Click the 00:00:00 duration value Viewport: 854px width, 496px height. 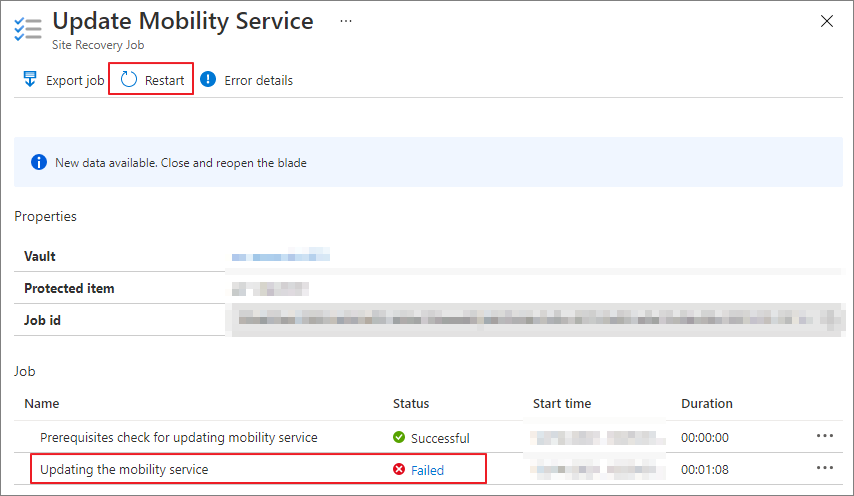(705, 438)
